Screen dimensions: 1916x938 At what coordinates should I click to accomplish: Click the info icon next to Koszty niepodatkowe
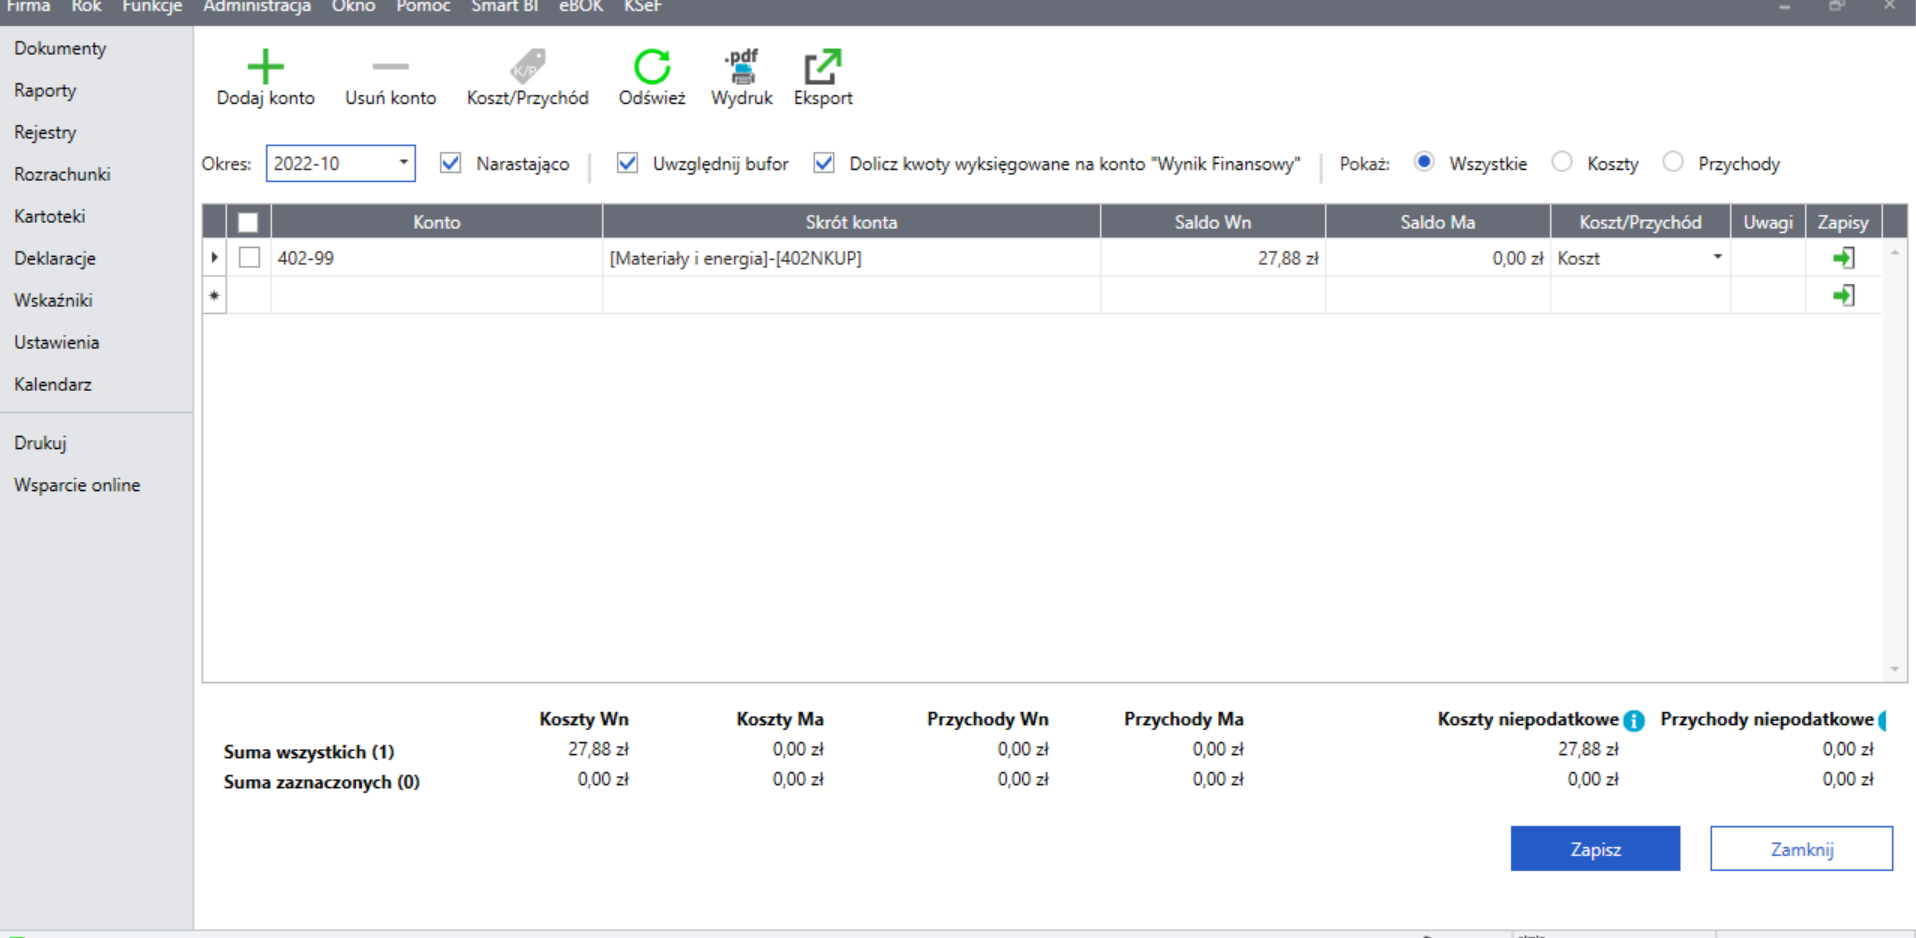coord(1634,720)
